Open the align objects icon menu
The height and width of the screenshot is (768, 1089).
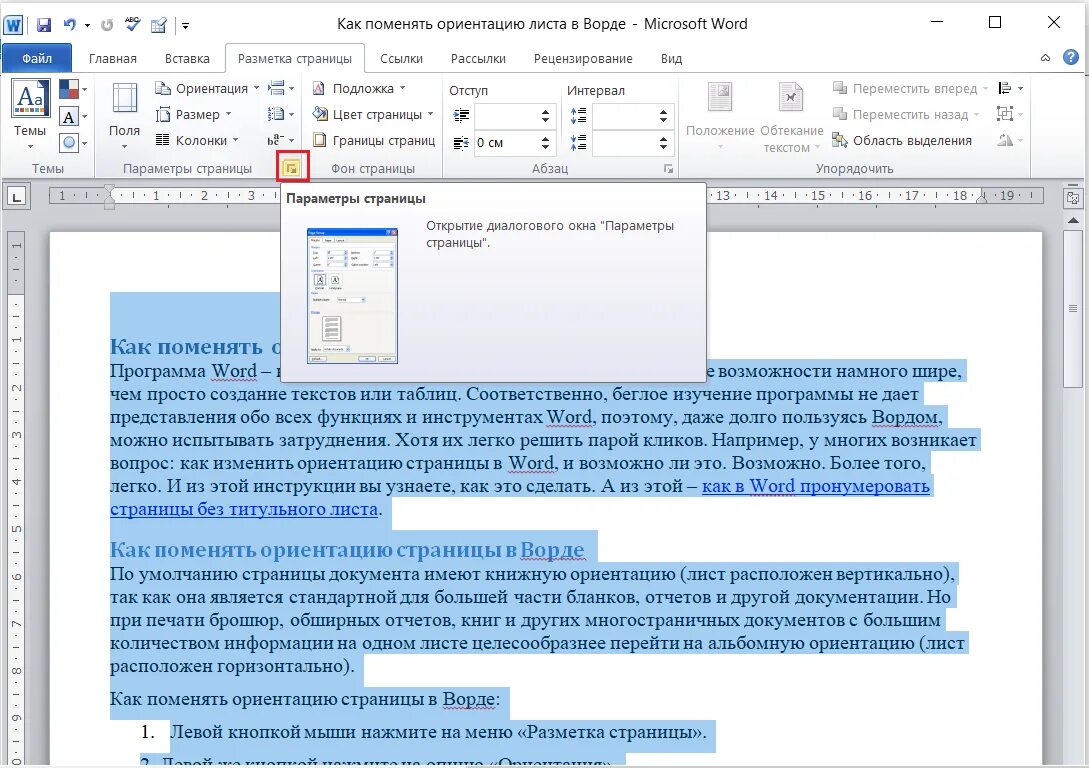(x=1010, y=88)
